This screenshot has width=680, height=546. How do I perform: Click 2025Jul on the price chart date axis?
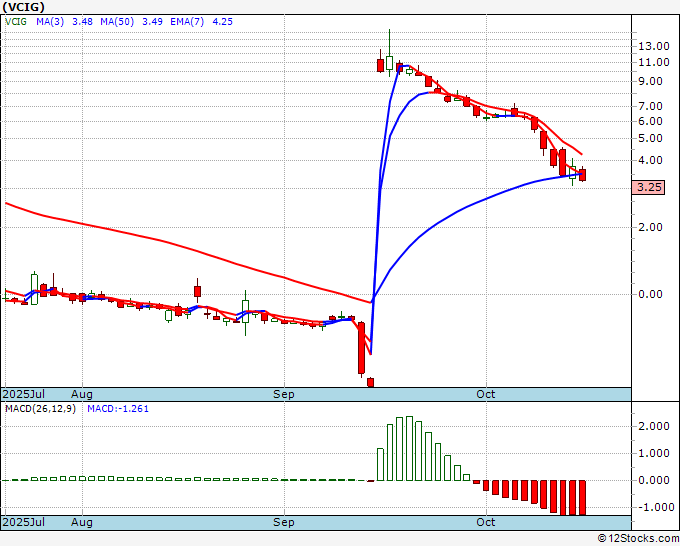(24, 394)
